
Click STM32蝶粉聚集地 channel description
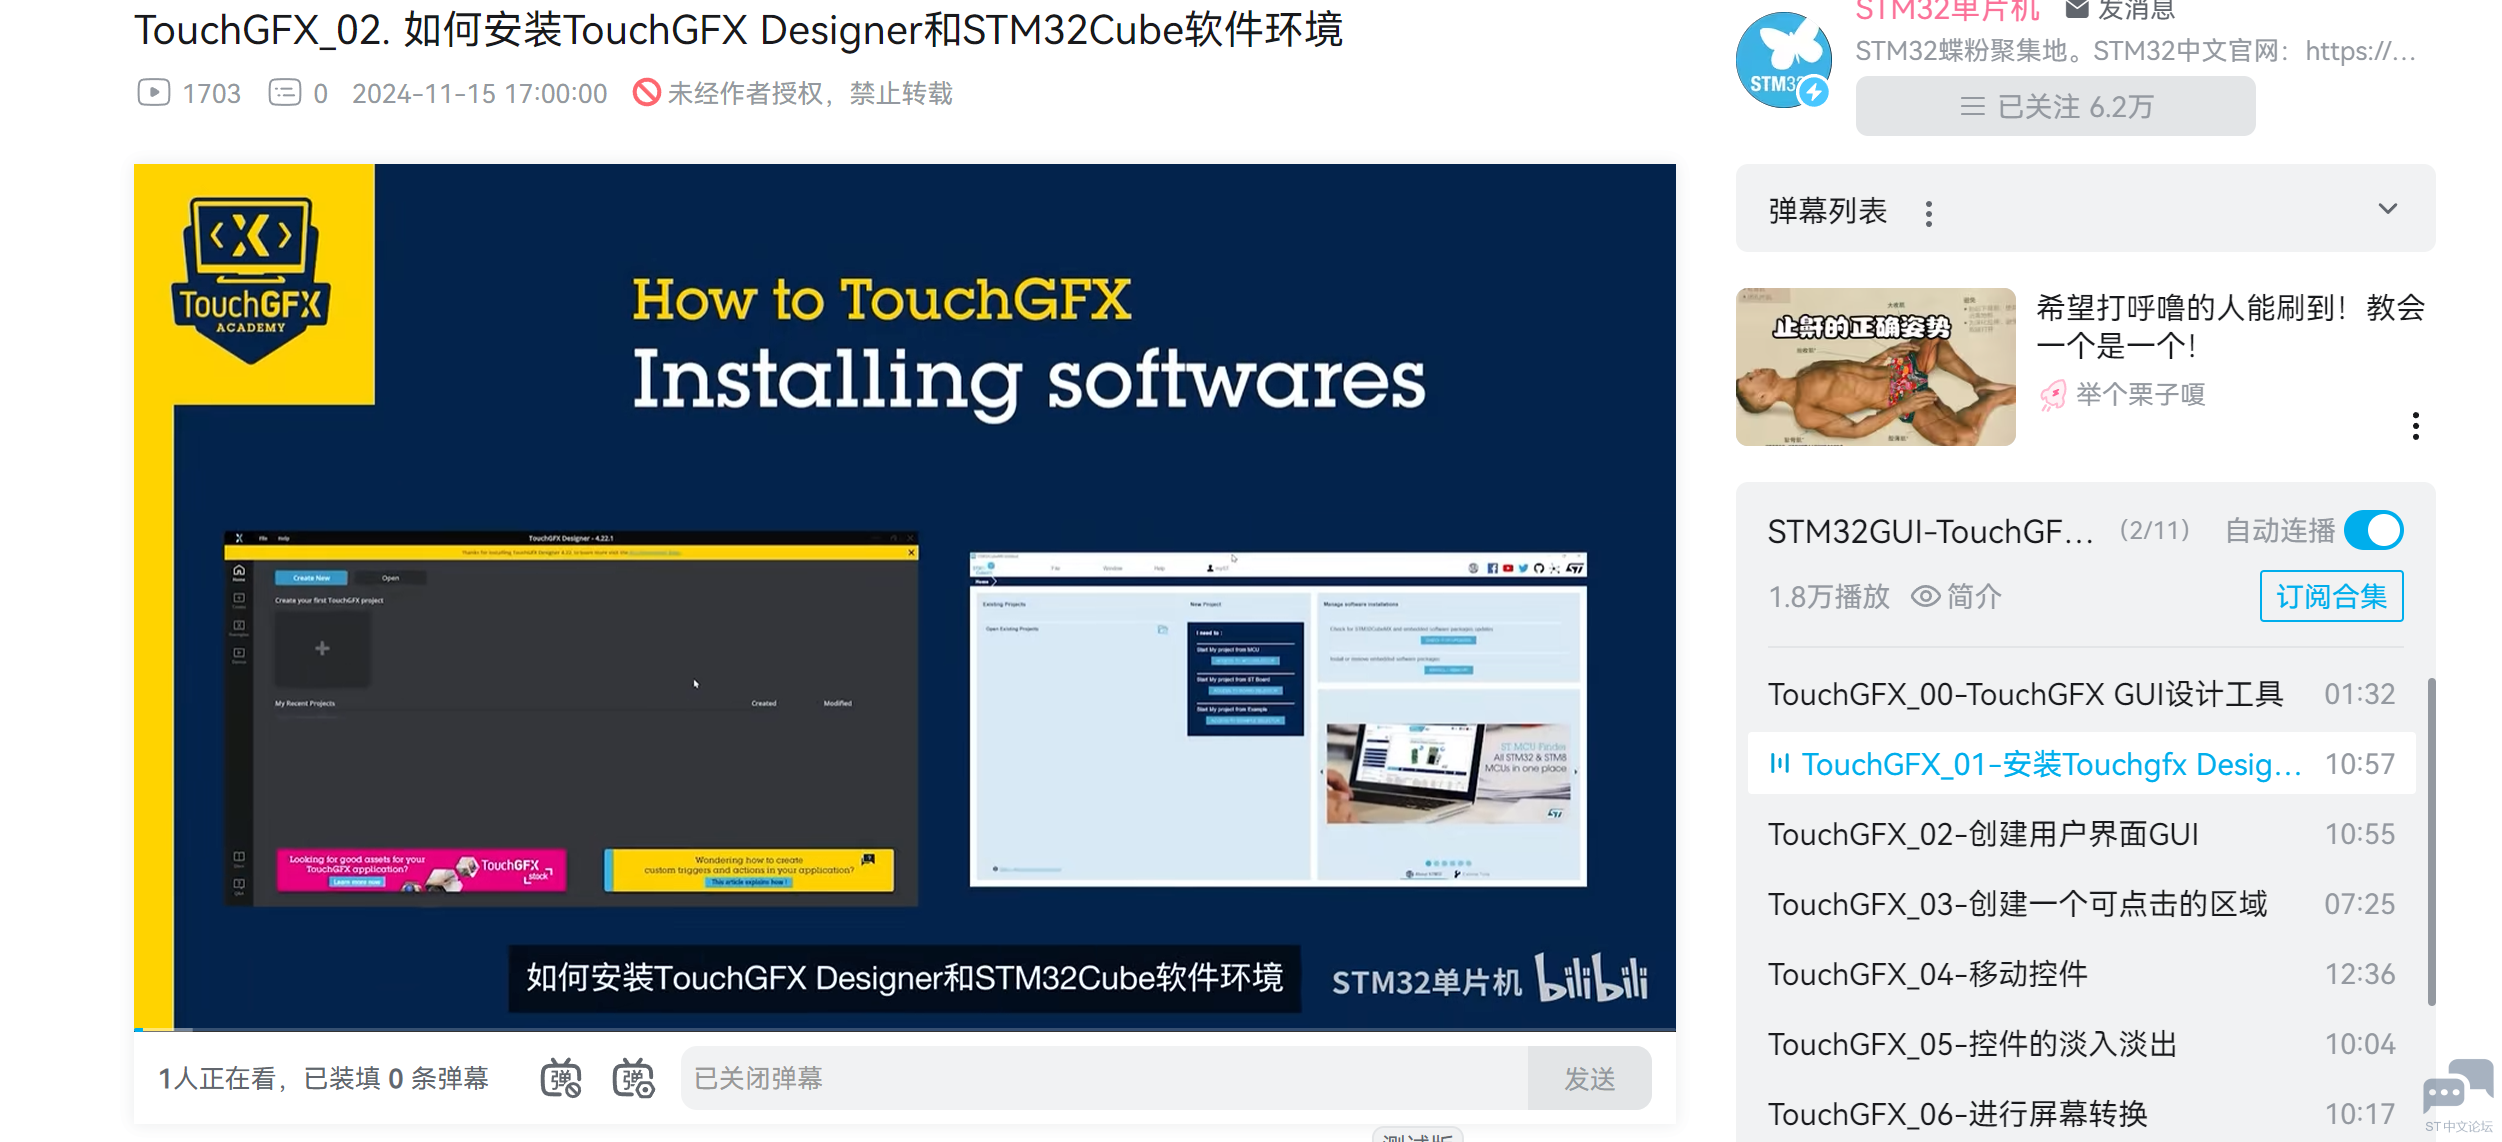click(2136, 51)
